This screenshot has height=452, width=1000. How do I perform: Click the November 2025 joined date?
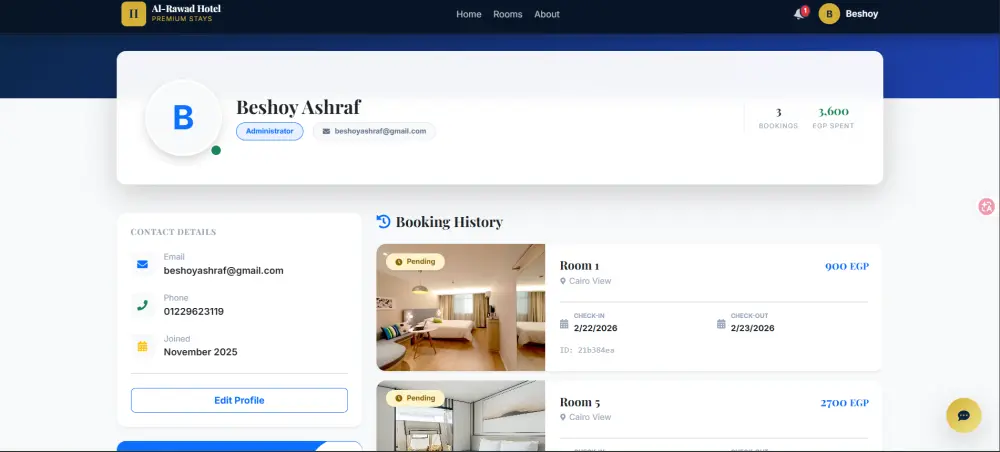[x=200, y=352]
